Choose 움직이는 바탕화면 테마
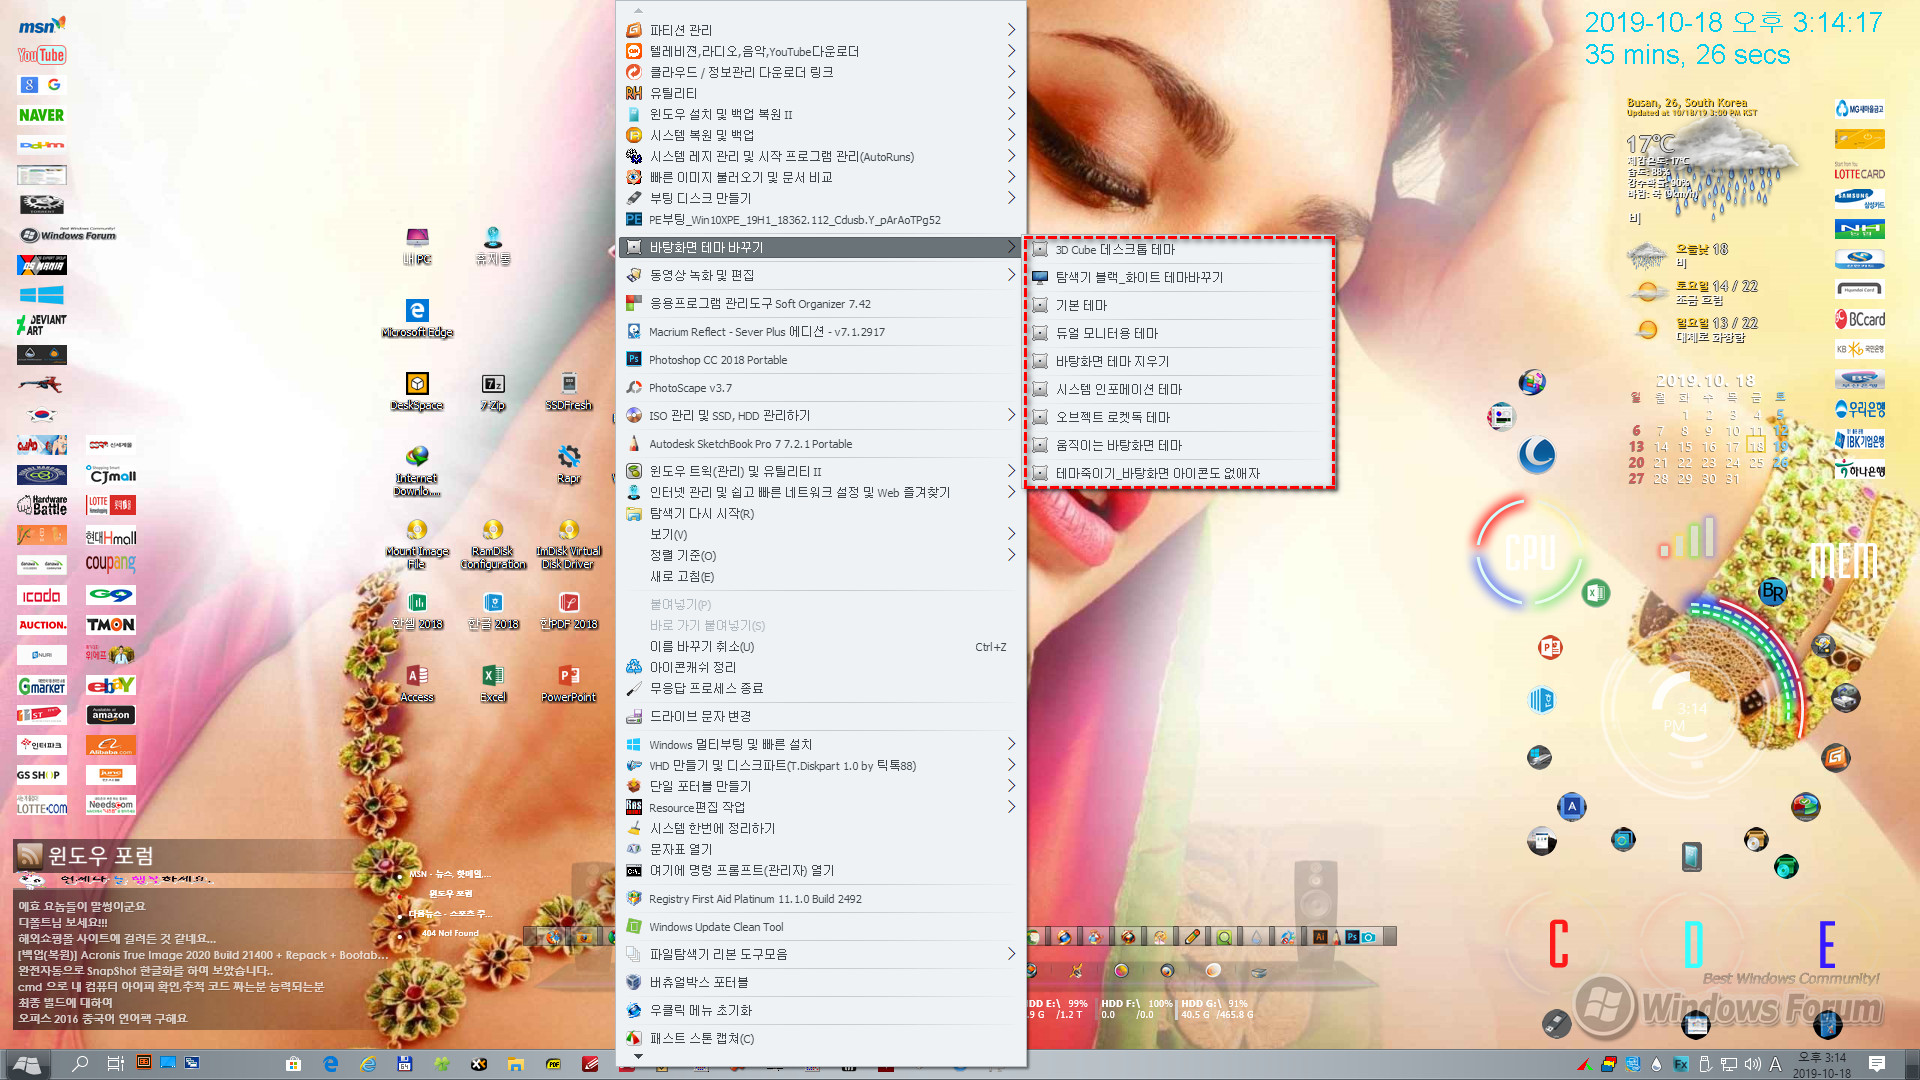This screenshot has height=1080, width=1920. [x=1181, y=445]
